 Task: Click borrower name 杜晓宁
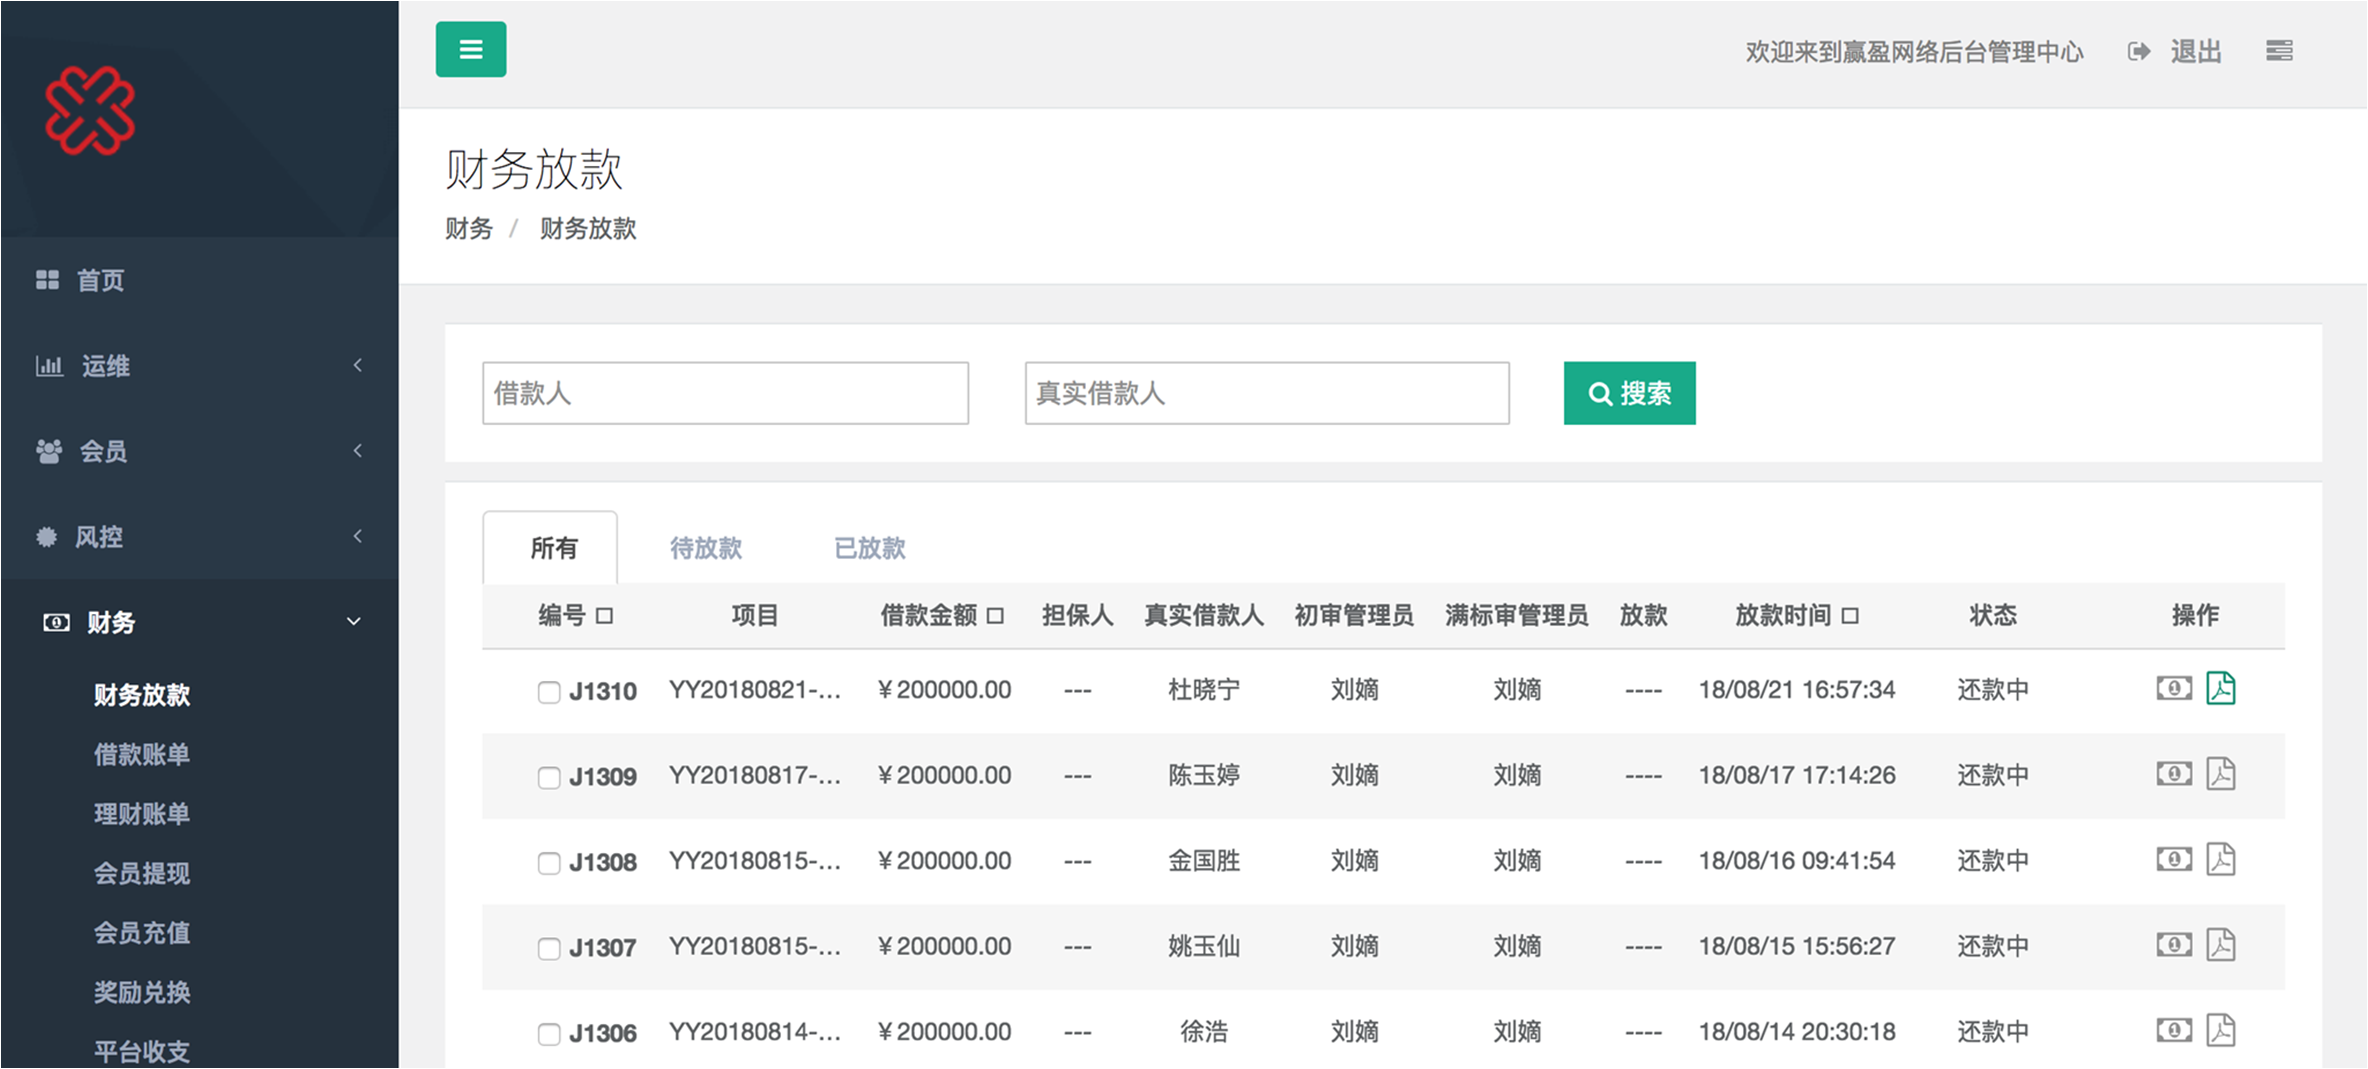[1204, 690]
